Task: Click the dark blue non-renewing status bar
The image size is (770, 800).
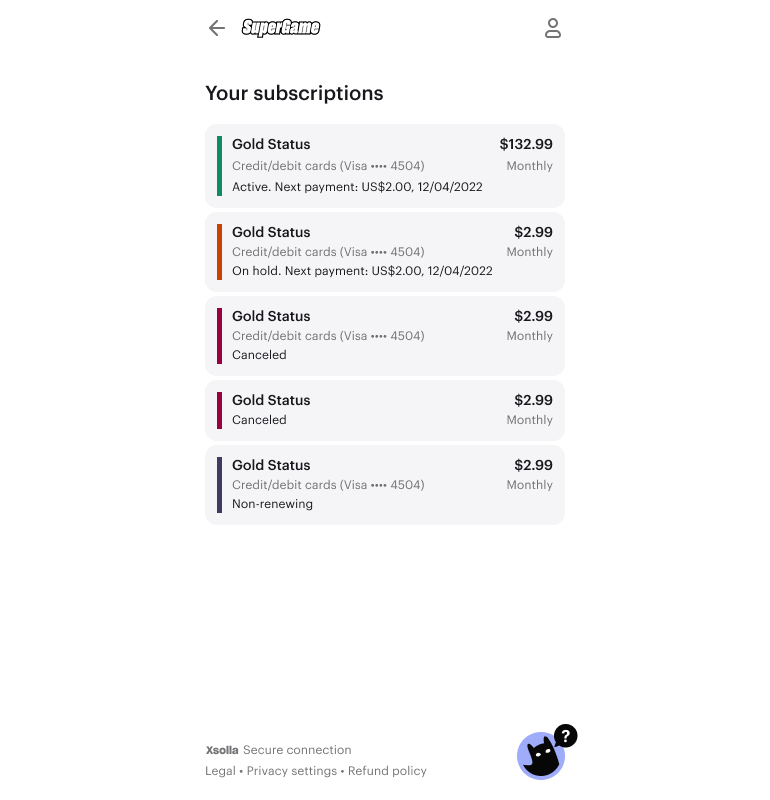Action: pyautogui.click(x=219, y=485)
